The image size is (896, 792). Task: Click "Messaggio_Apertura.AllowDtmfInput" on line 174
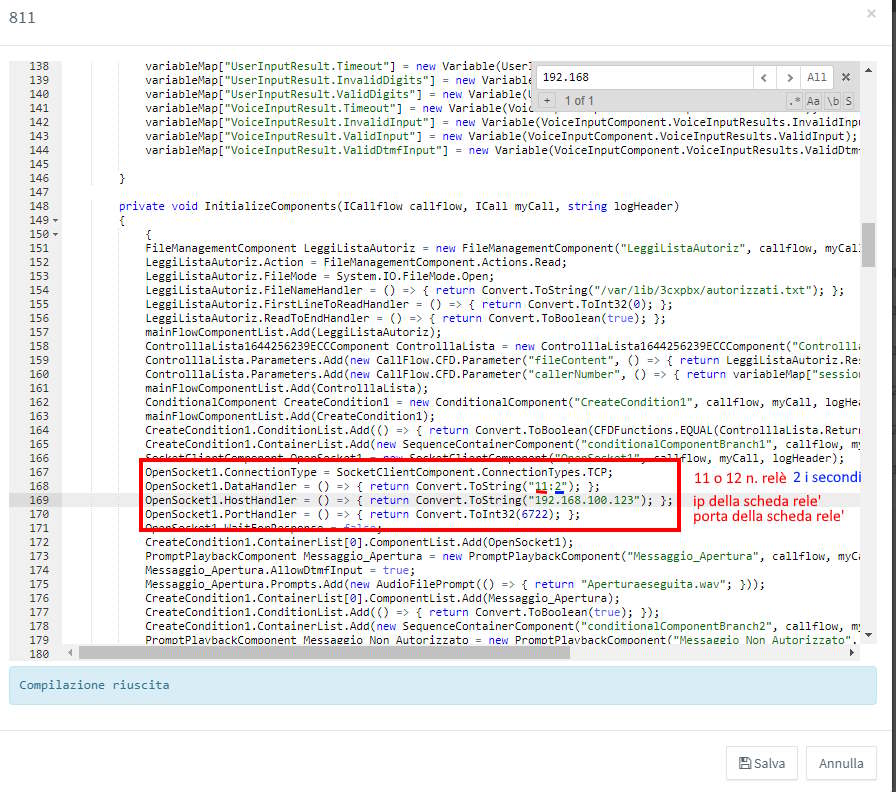tap(254, 570)
